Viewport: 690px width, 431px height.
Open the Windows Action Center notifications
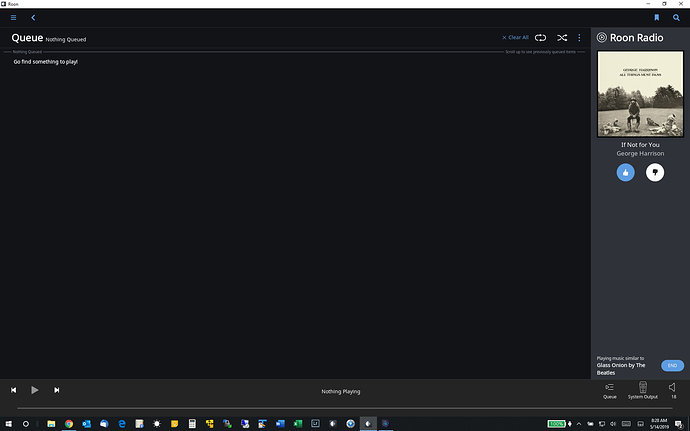pyautogui.click(x=679, y=424)
